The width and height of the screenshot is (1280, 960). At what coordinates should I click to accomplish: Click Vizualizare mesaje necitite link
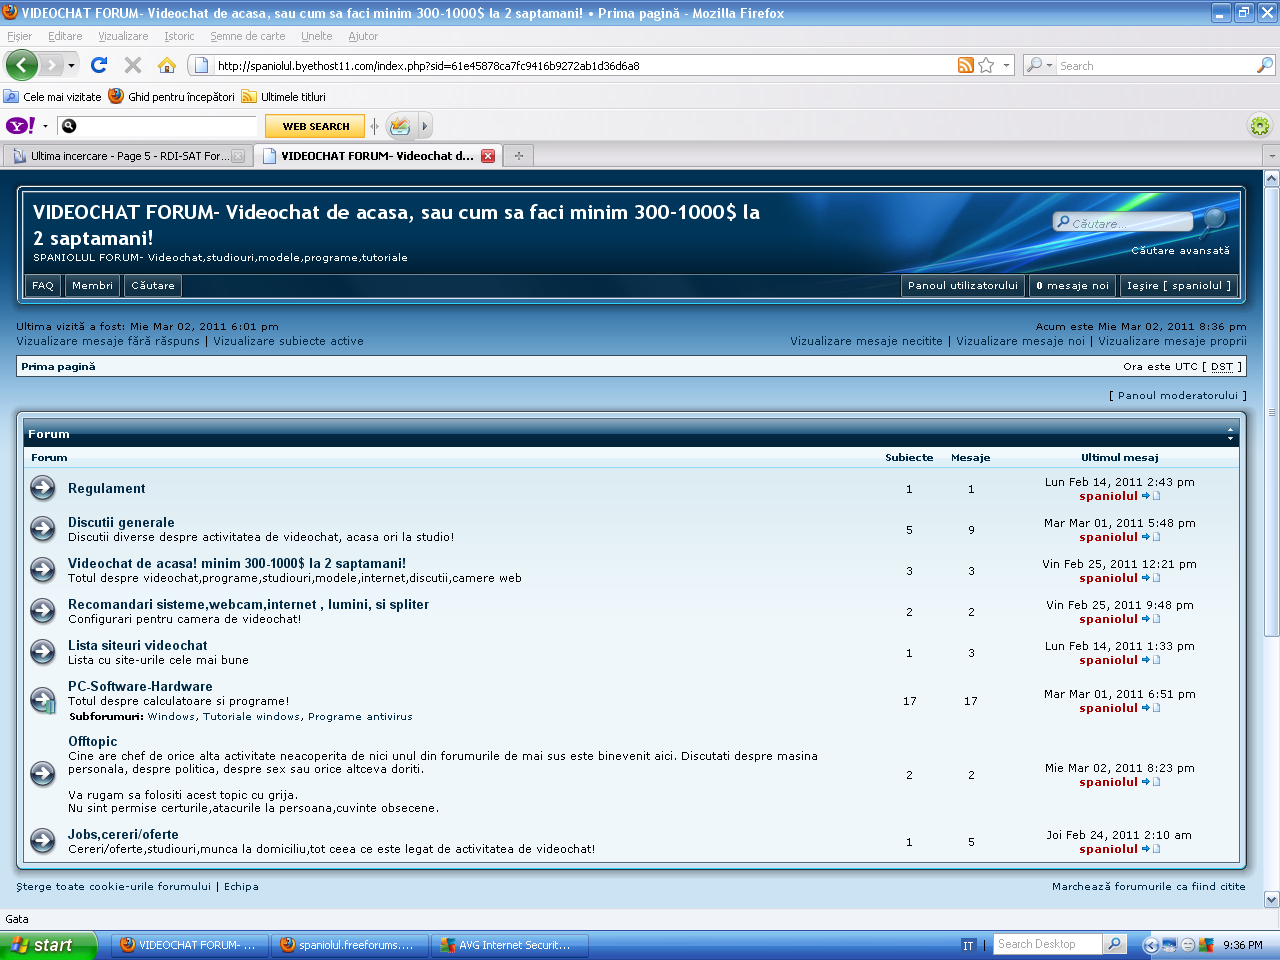pyautogui.click(x=866, y=341)
